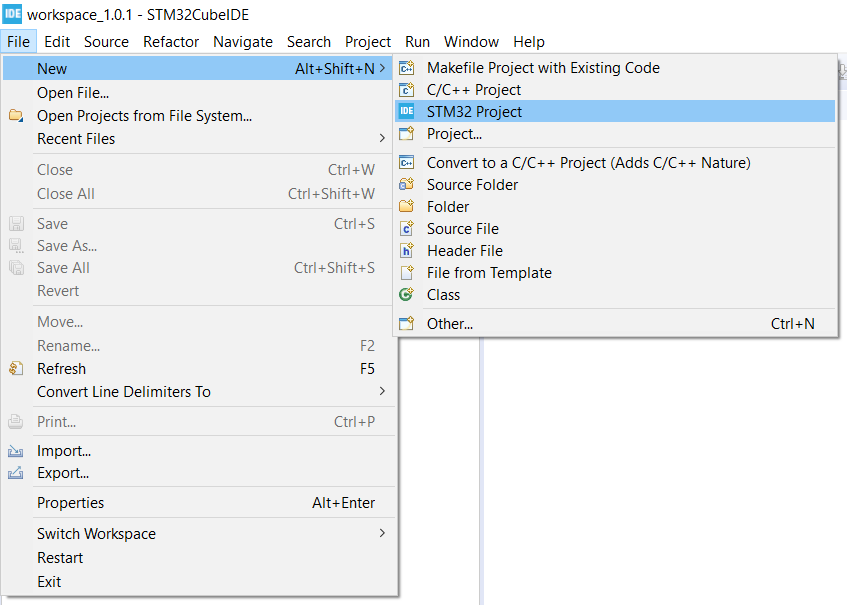Choose Import... from the File menu

[198, 451]
